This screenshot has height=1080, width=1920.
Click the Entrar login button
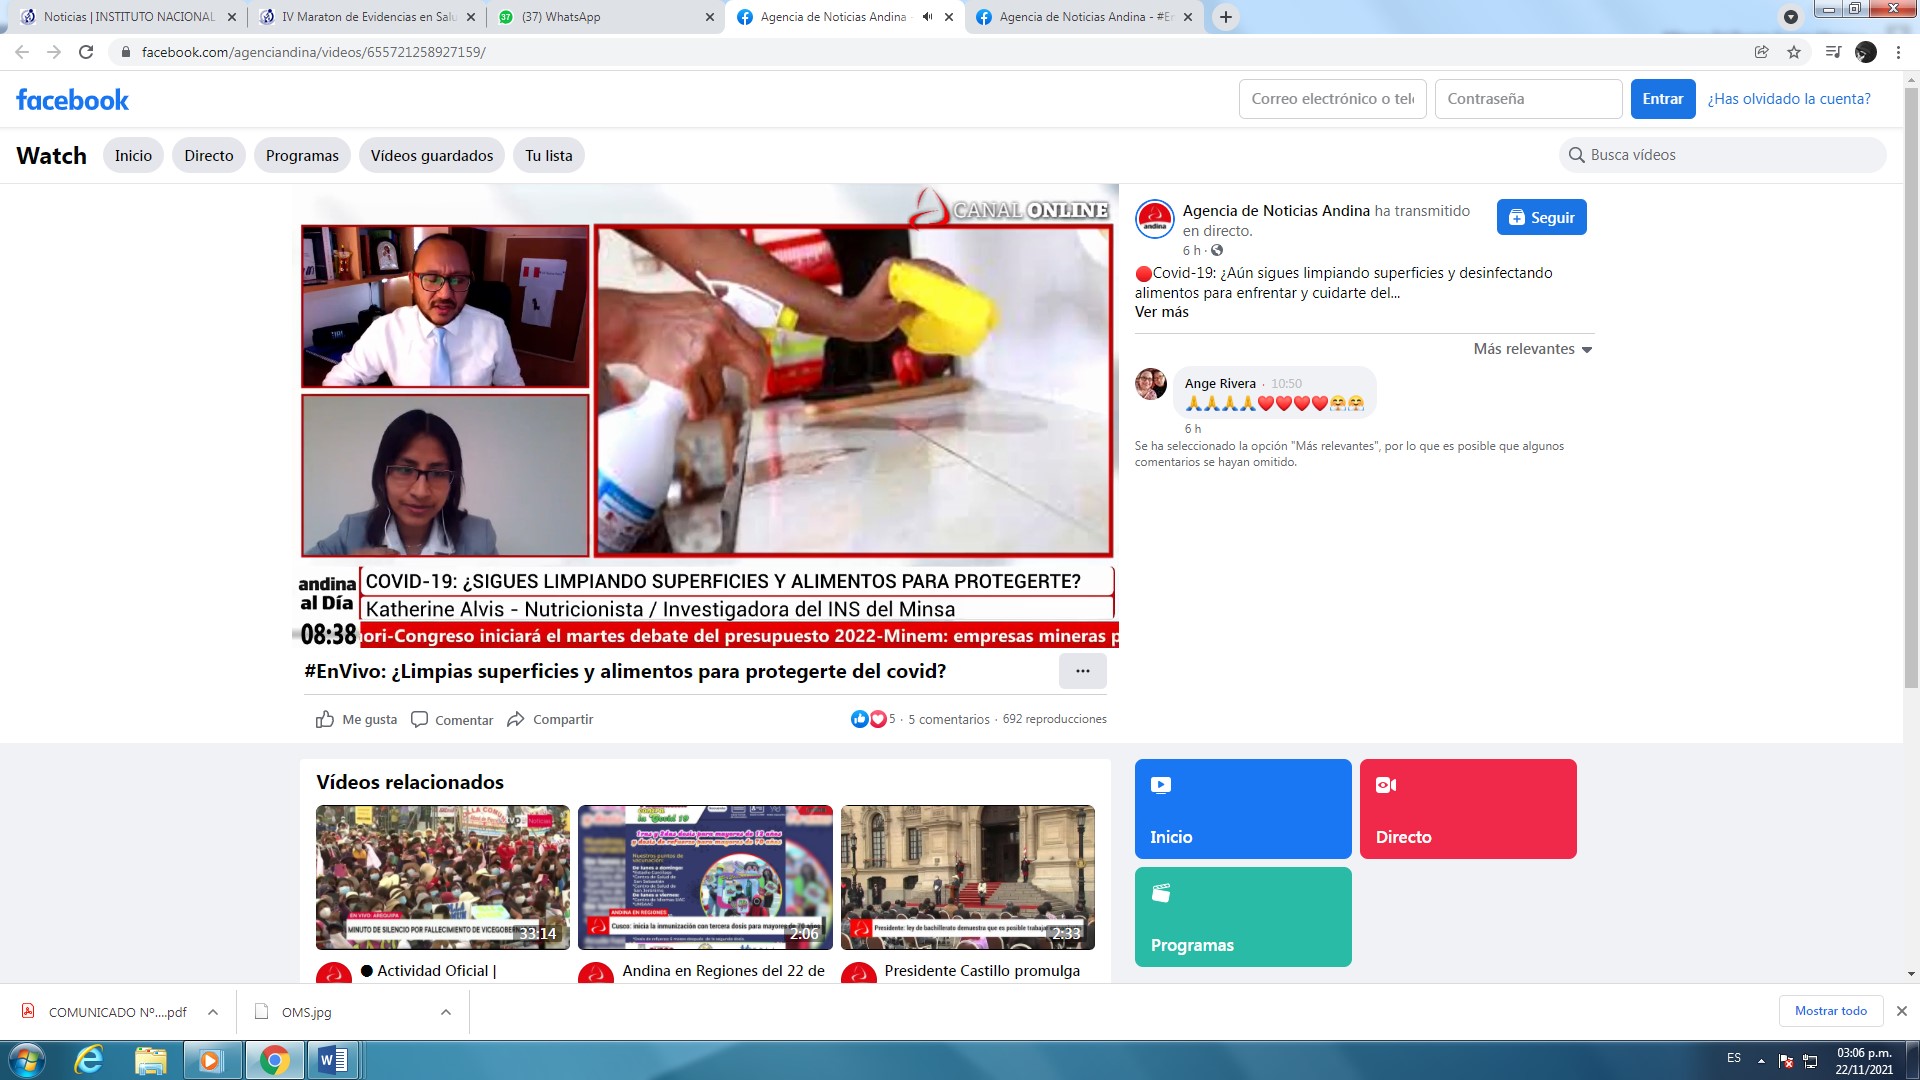[1662, 99]
